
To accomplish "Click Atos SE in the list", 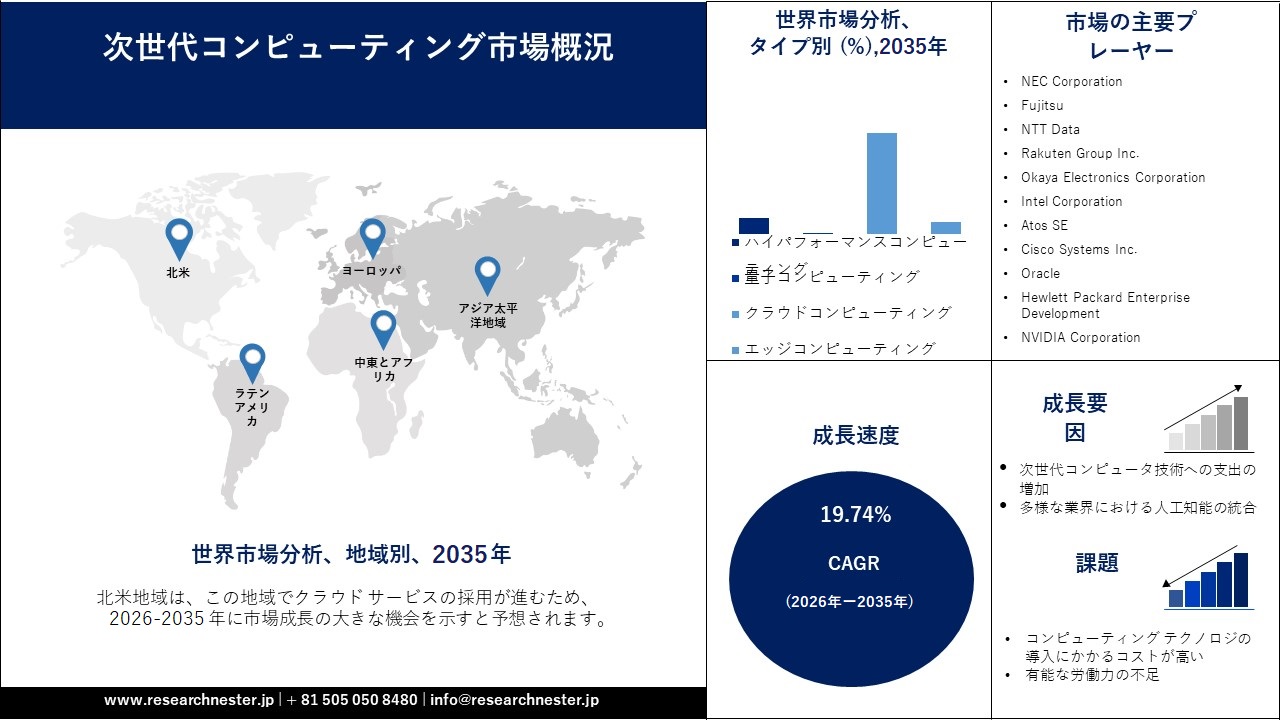I will click(x=1044, y=225).
